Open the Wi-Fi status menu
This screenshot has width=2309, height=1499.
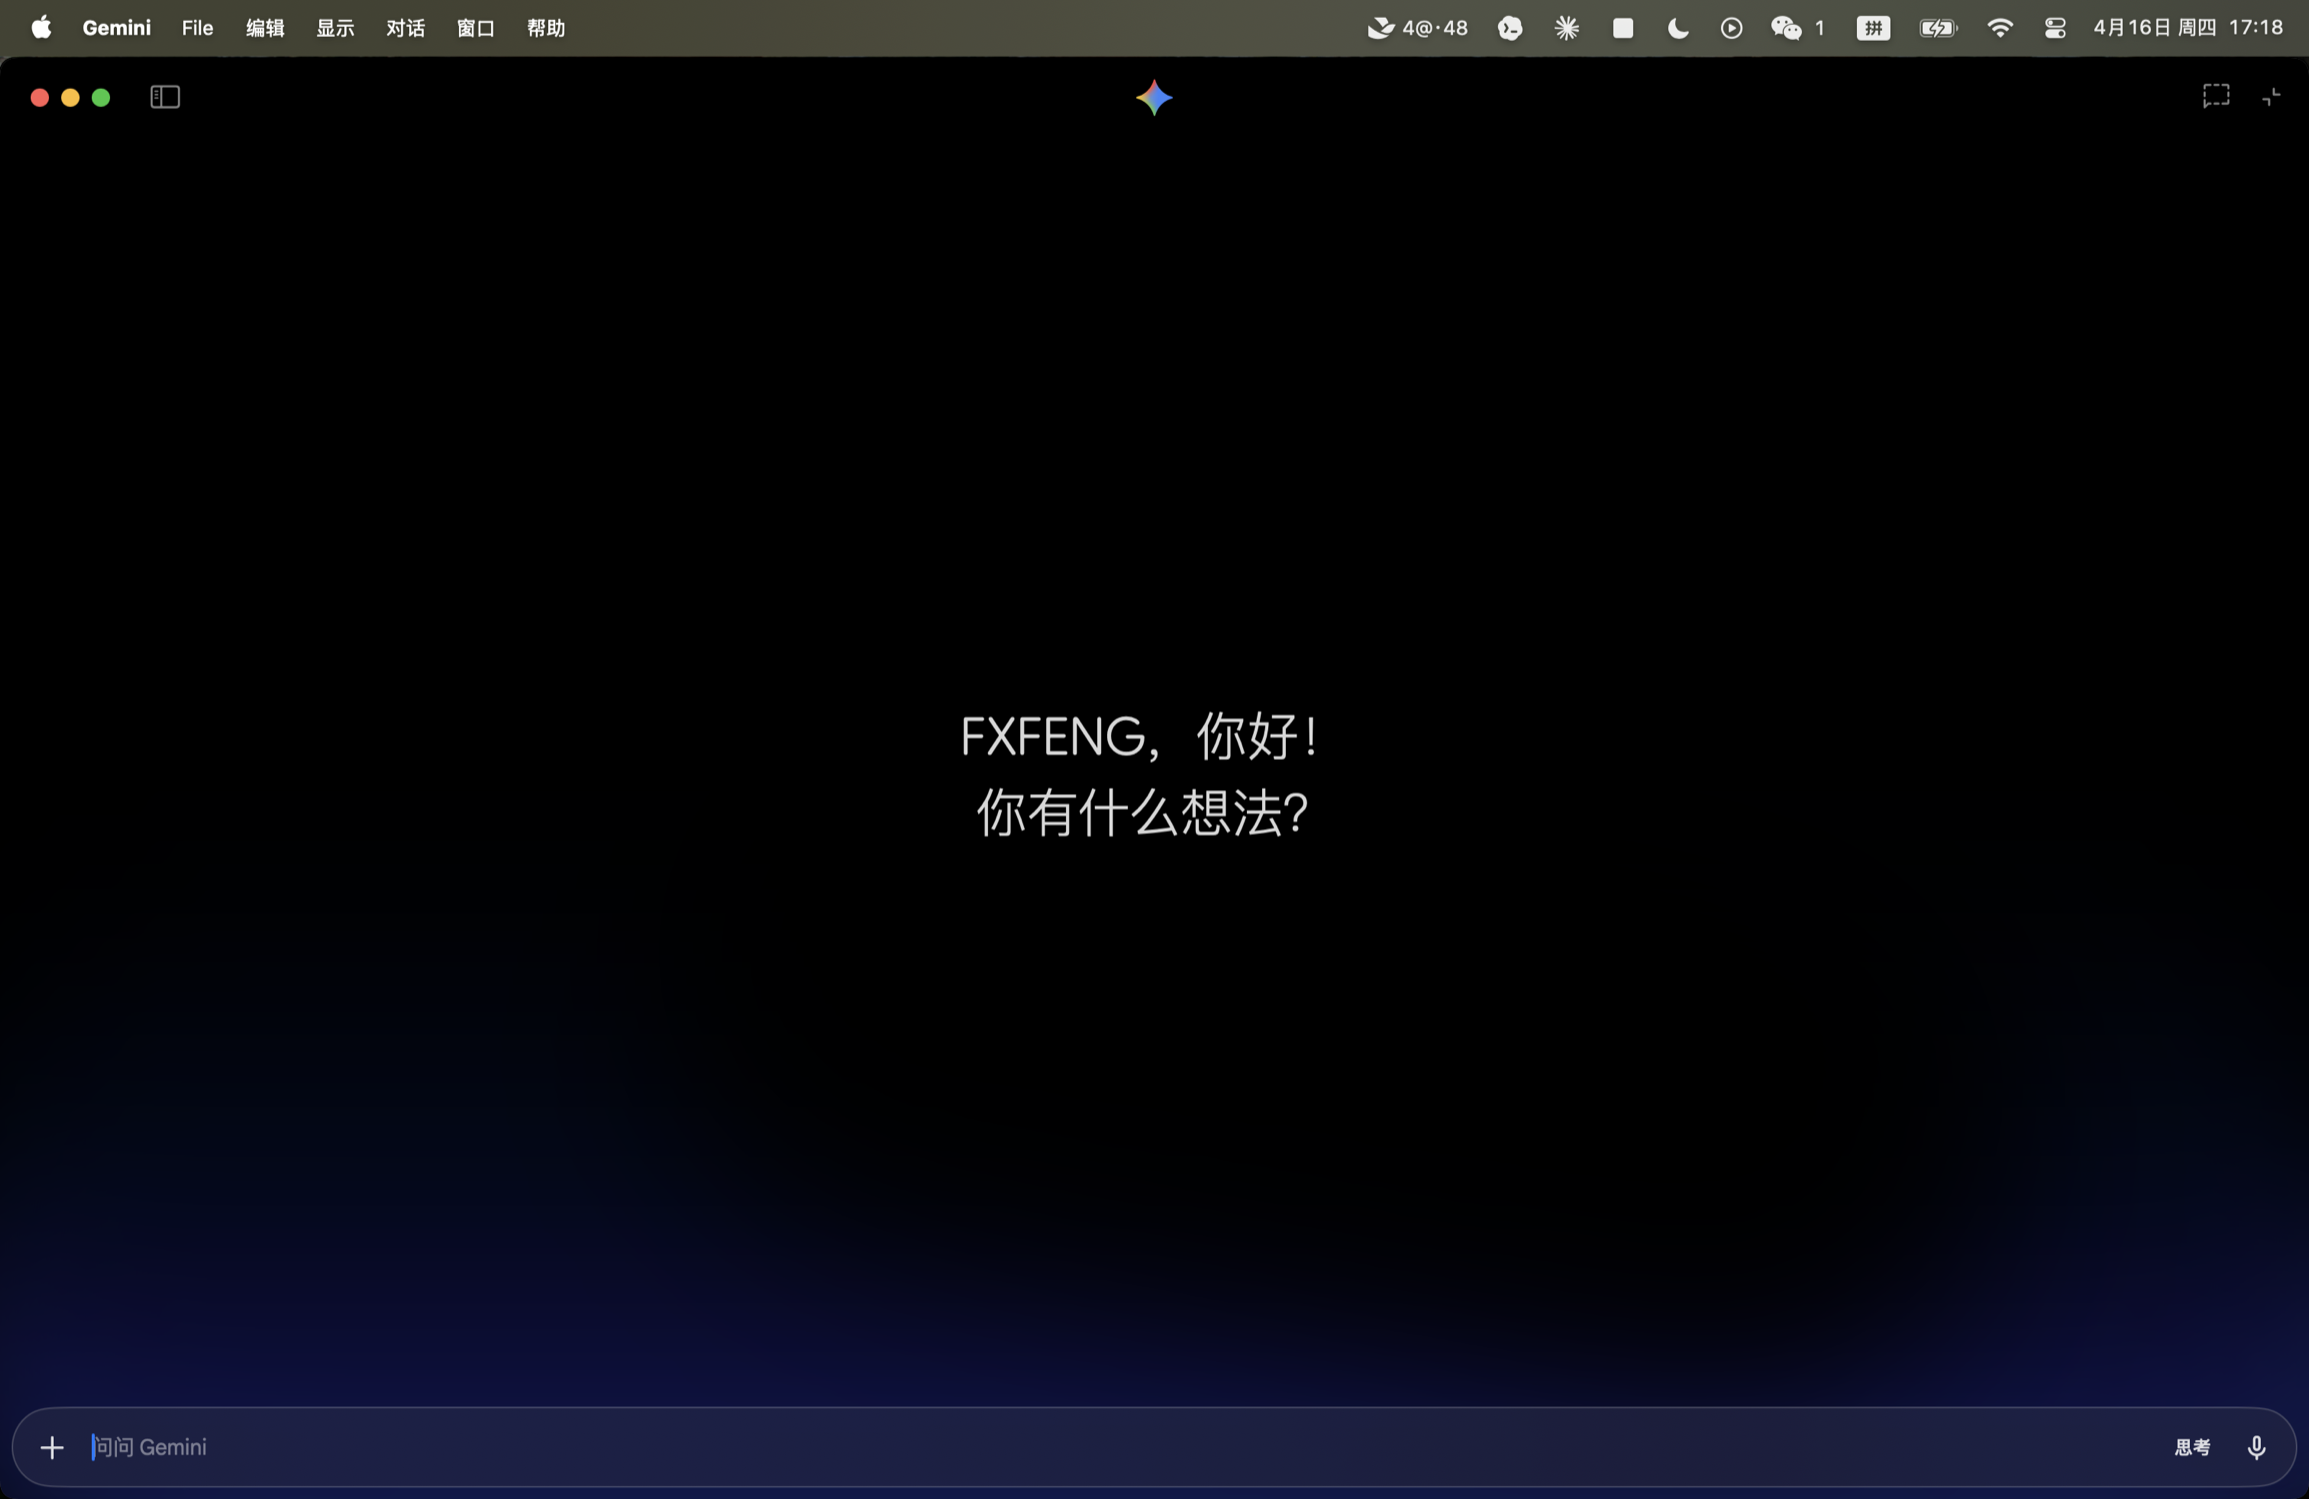click(1999, 28)
